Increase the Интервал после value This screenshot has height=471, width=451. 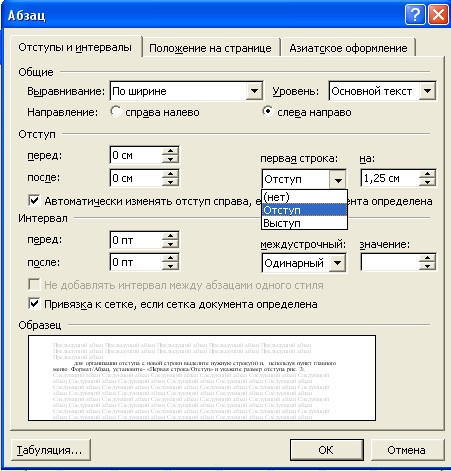pos(170,258)
